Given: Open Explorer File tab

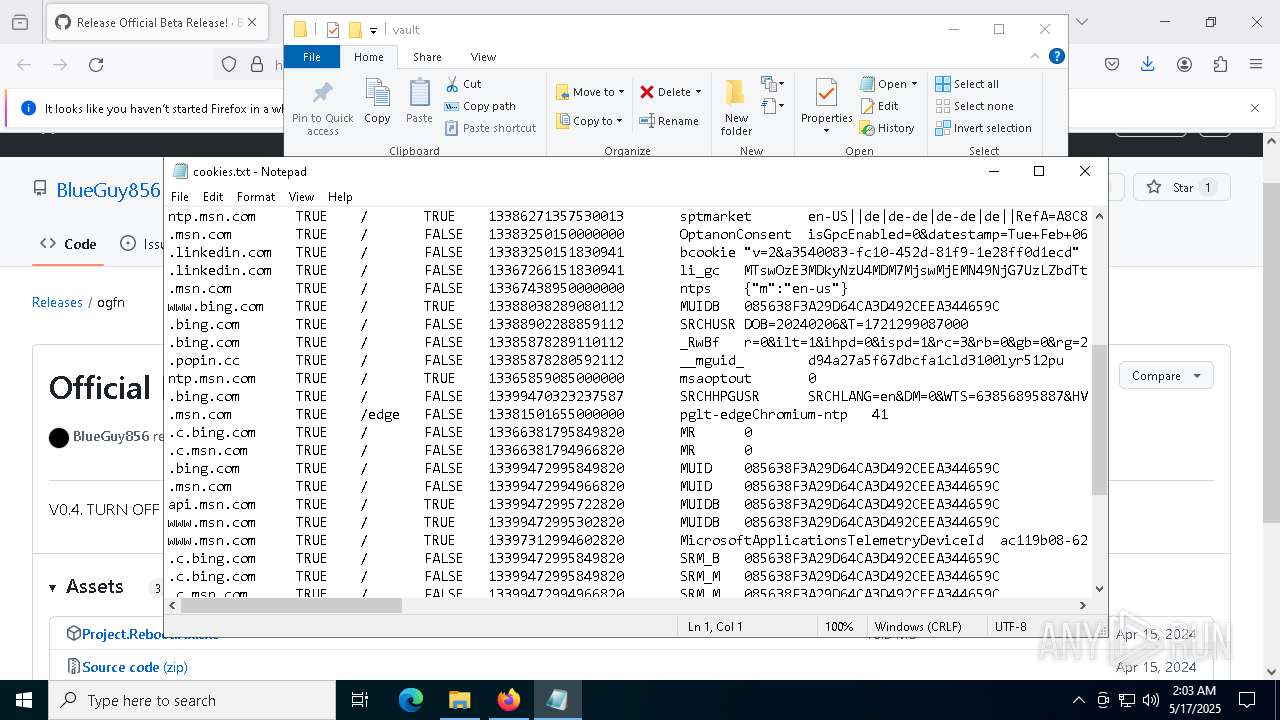Looking at the screenshot, I should coord(312,57).
